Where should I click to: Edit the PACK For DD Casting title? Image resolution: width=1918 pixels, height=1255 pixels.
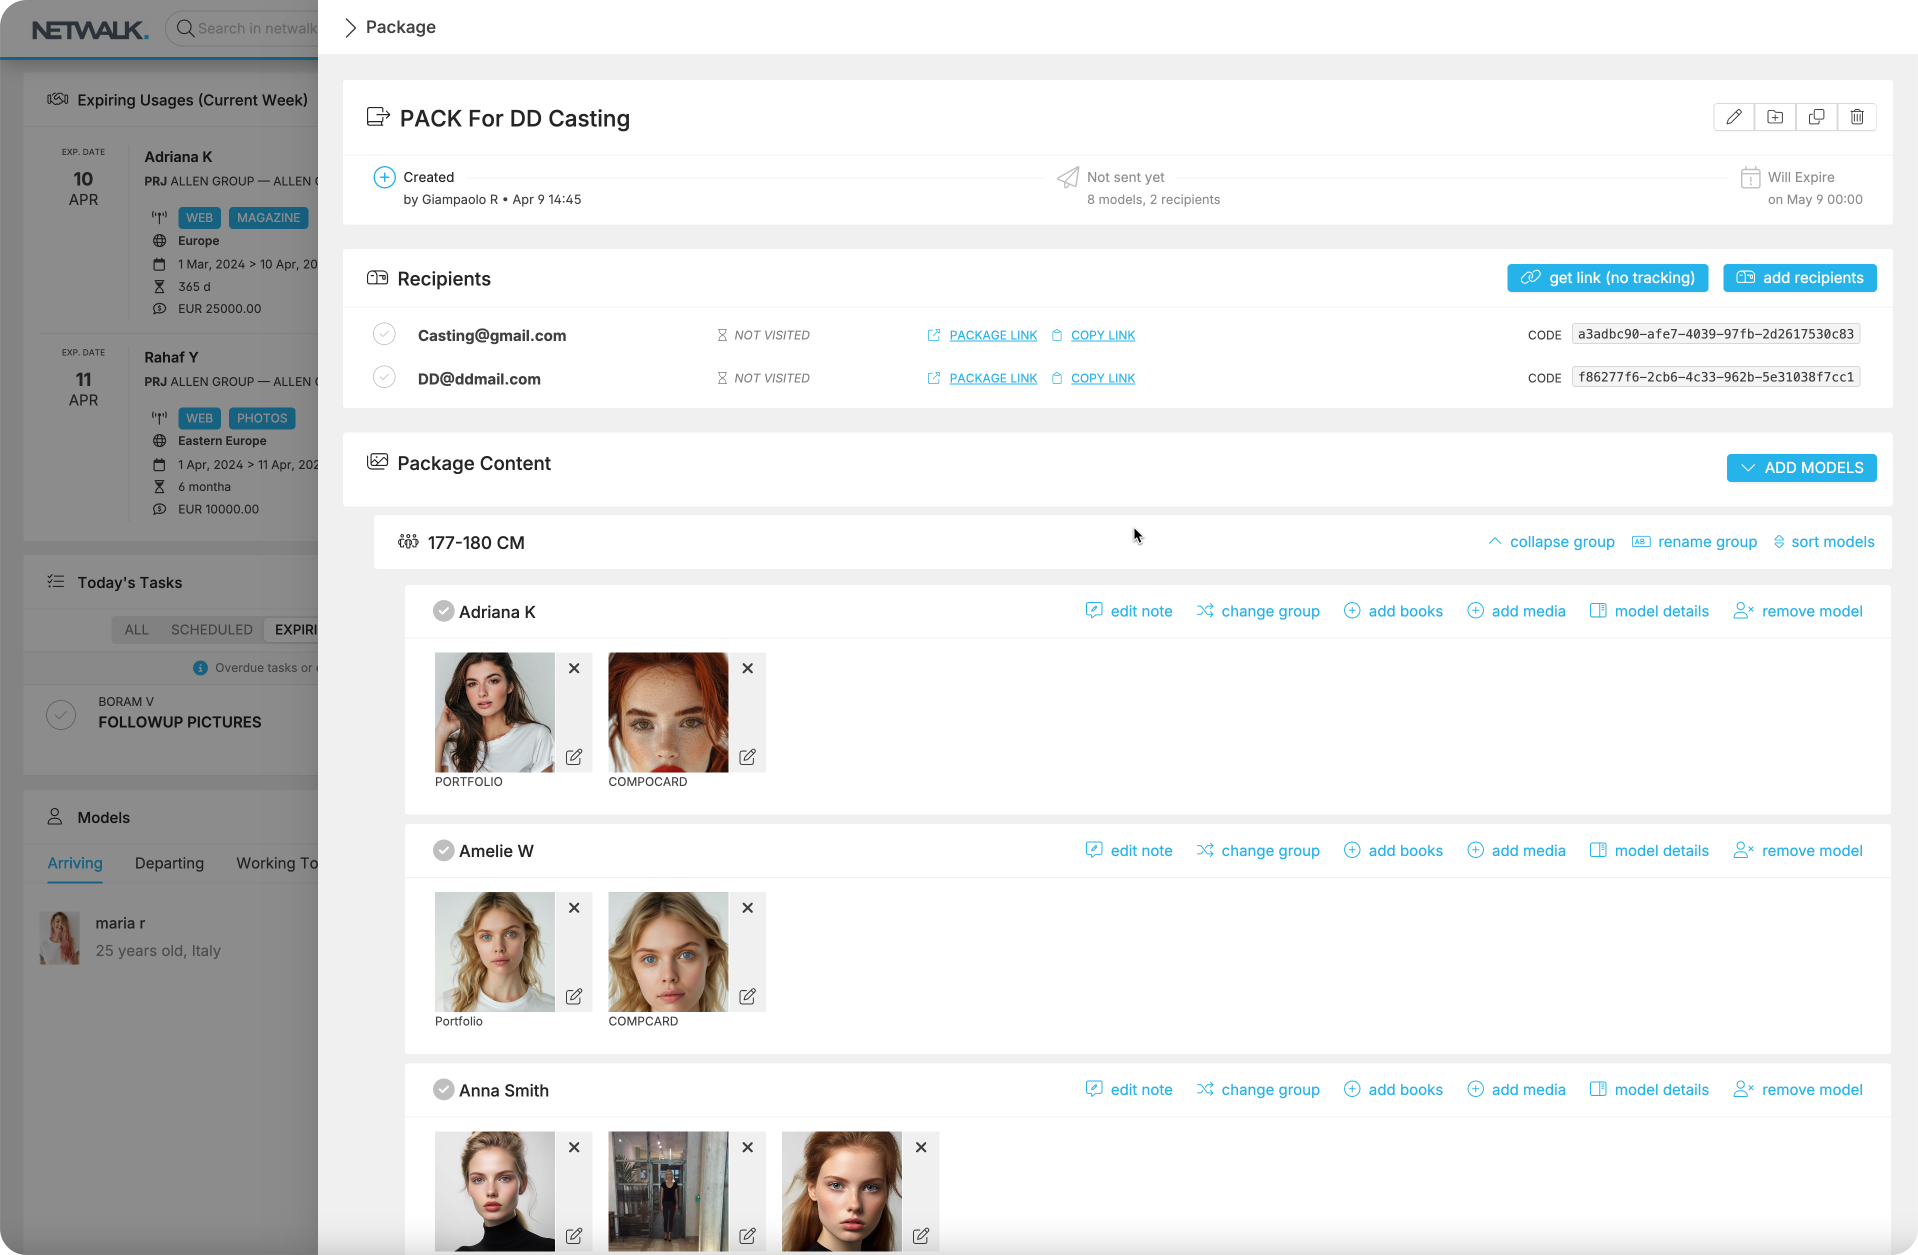click(1733, 117)
